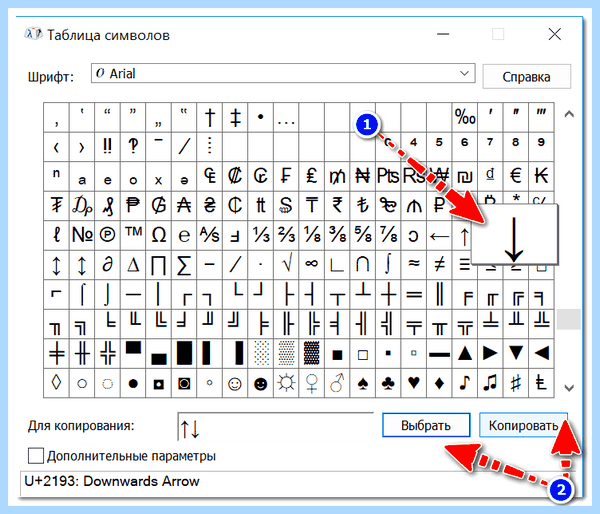
Task: Choose the leftwards arrow ← cell
Action: point(439,235)
